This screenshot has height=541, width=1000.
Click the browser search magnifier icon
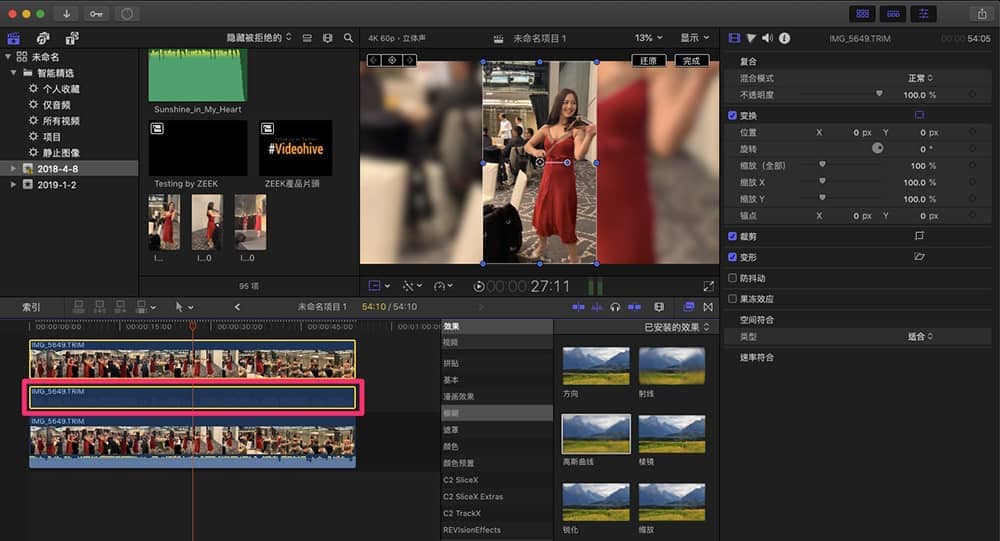click(348, 38)
